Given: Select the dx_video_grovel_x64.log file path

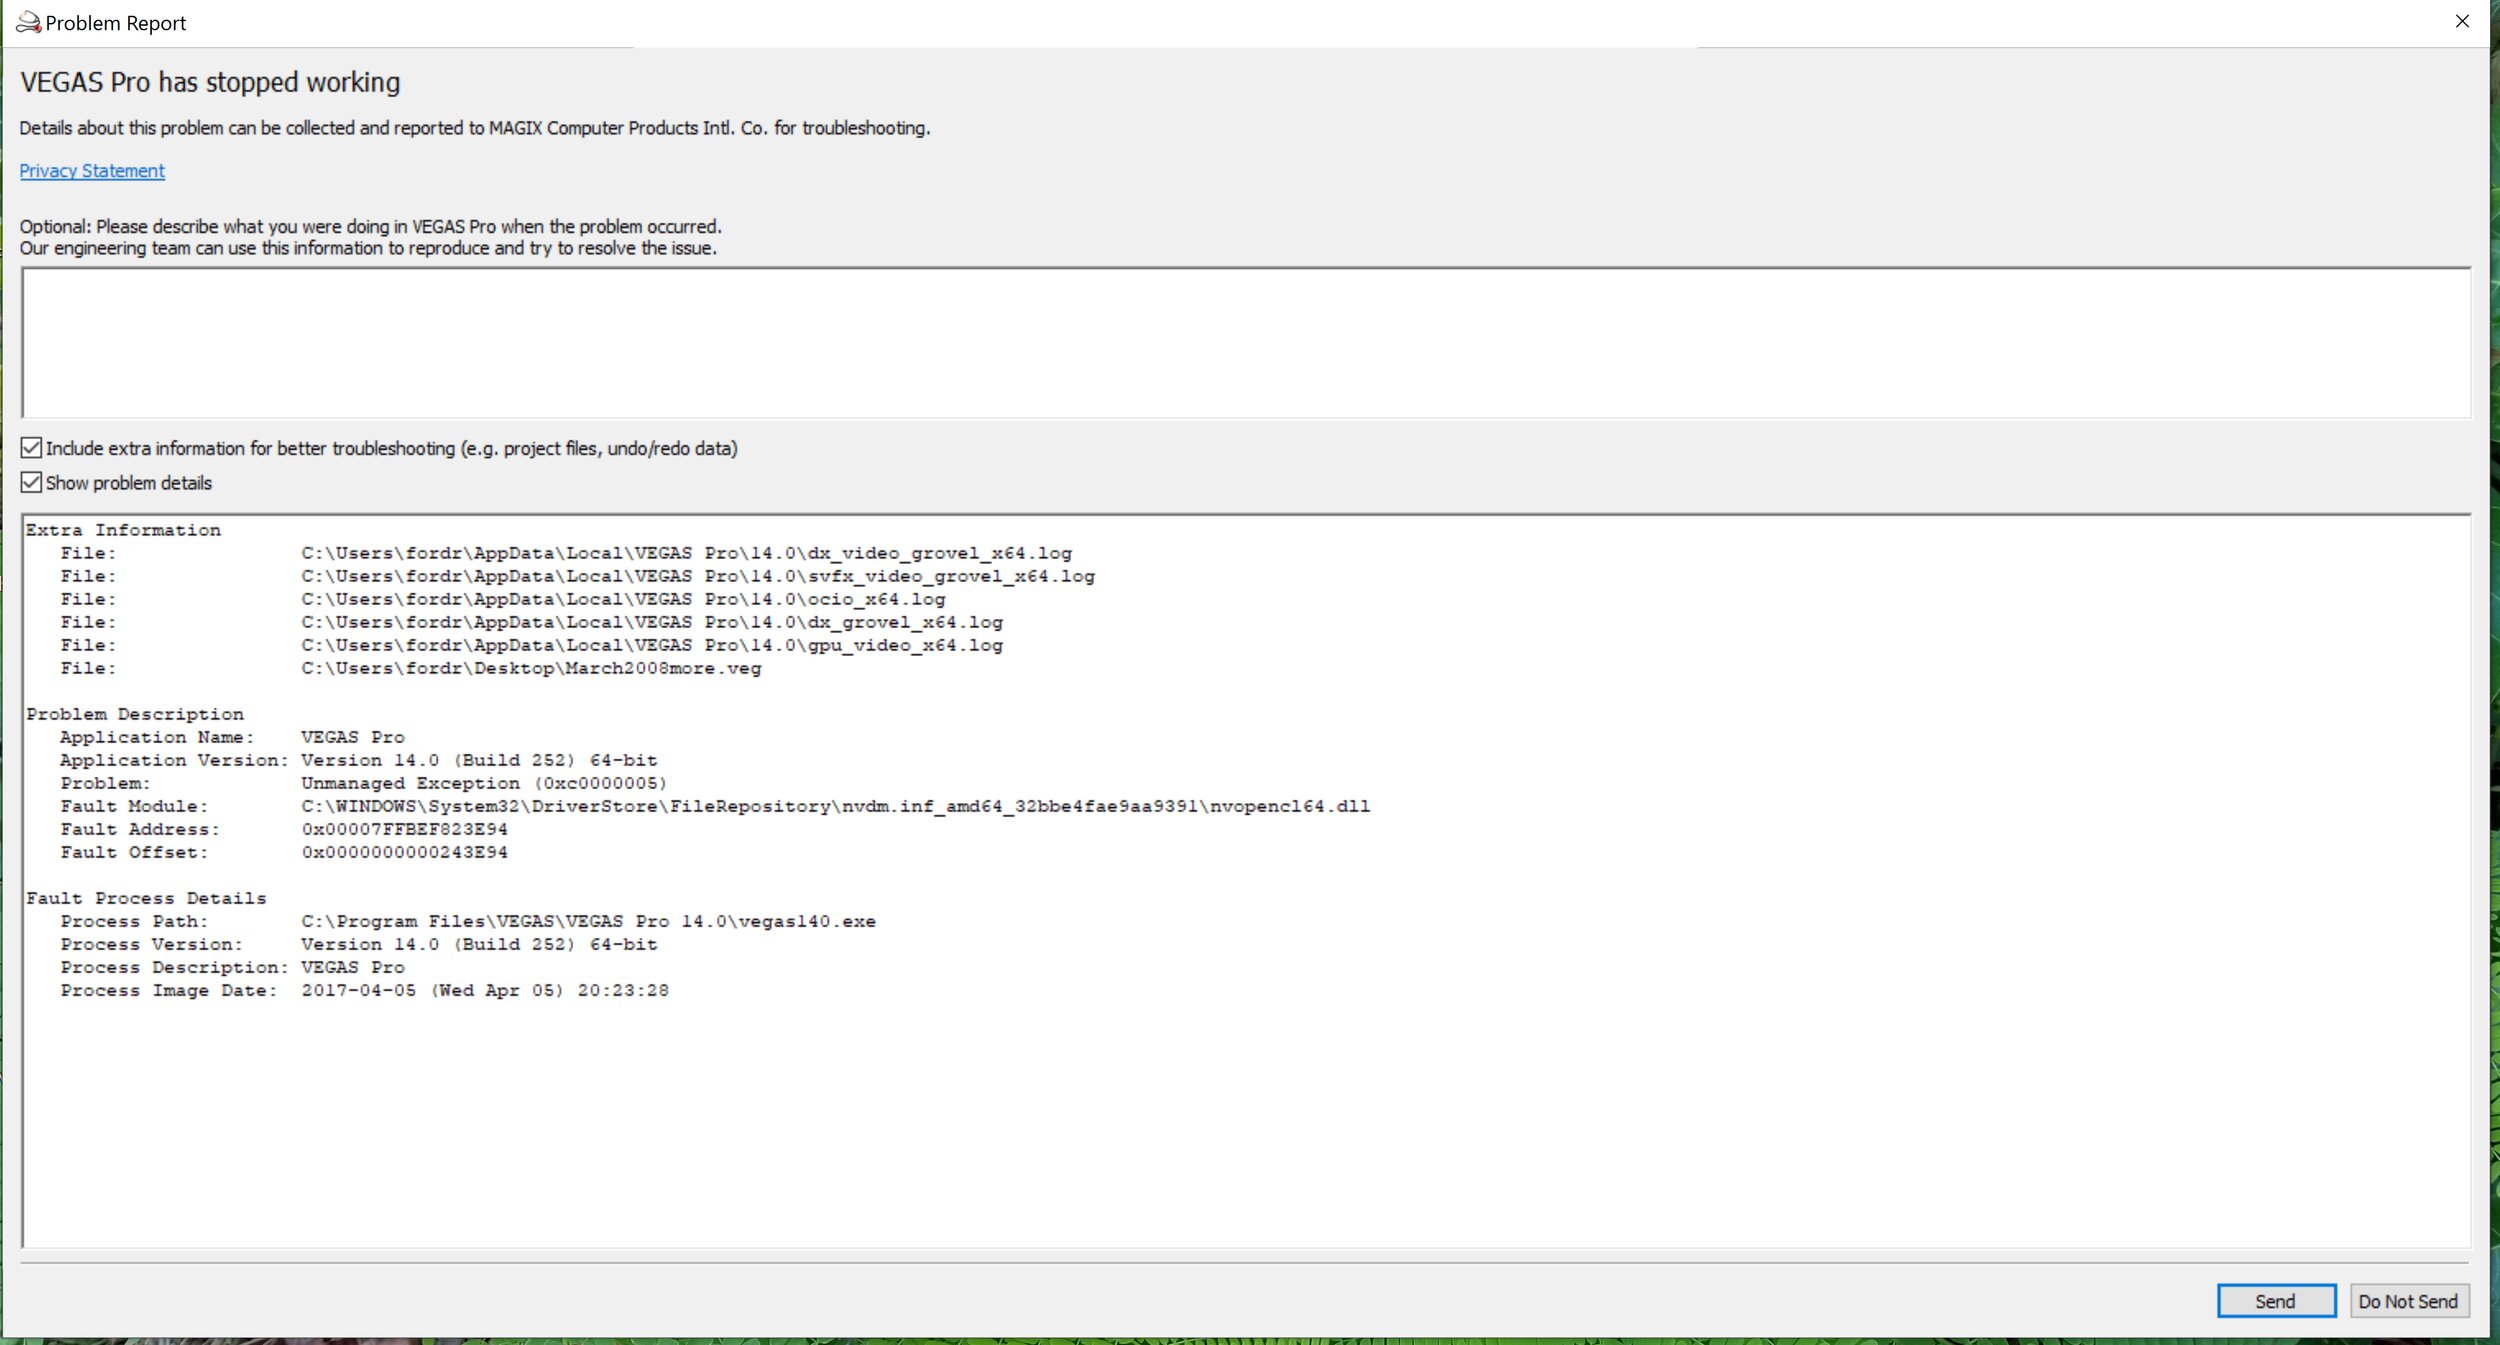Looking at the screenshot, I should [686, 553].
